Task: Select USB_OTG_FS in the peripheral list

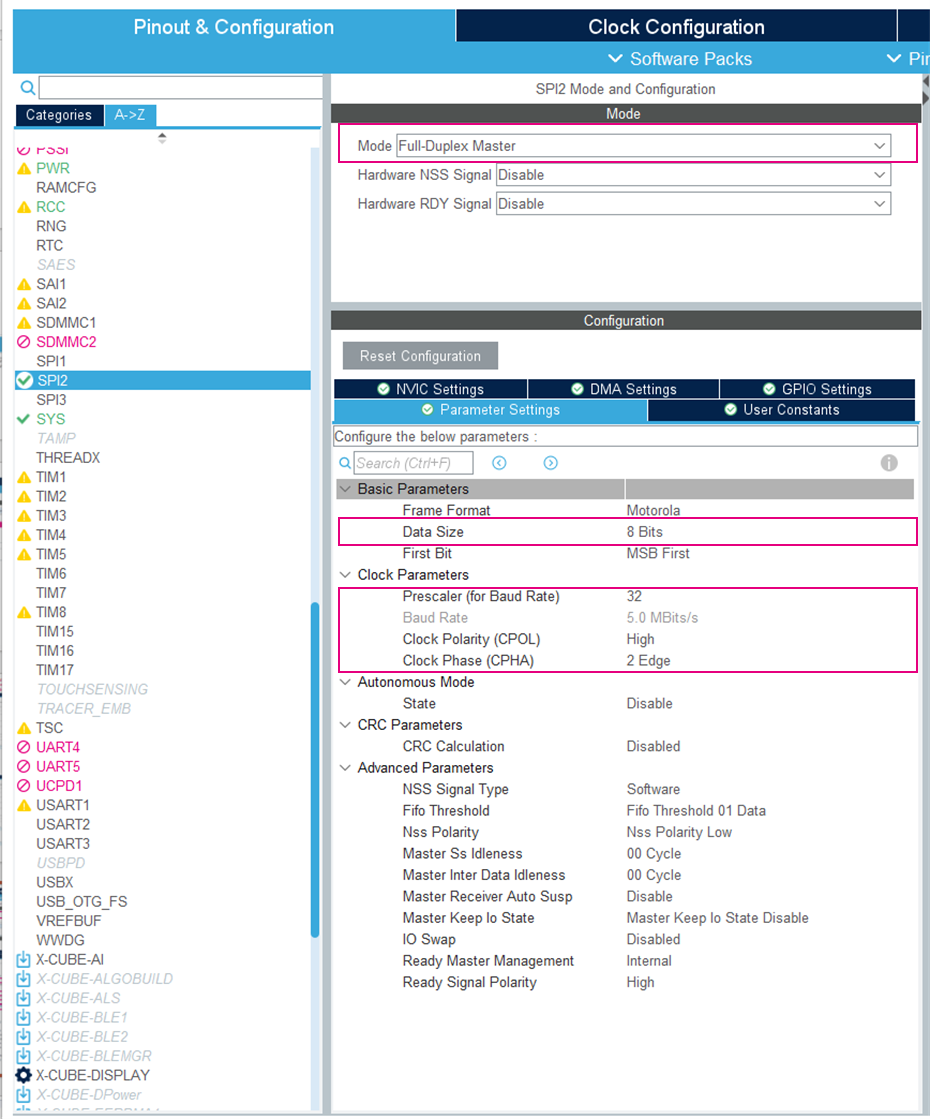Action: (x=81, y=901)
